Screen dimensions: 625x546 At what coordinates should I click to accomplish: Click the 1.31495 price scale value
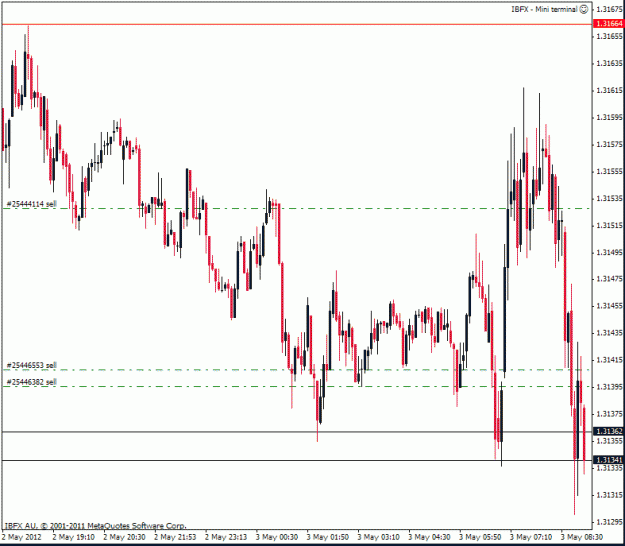pos(609,252)
